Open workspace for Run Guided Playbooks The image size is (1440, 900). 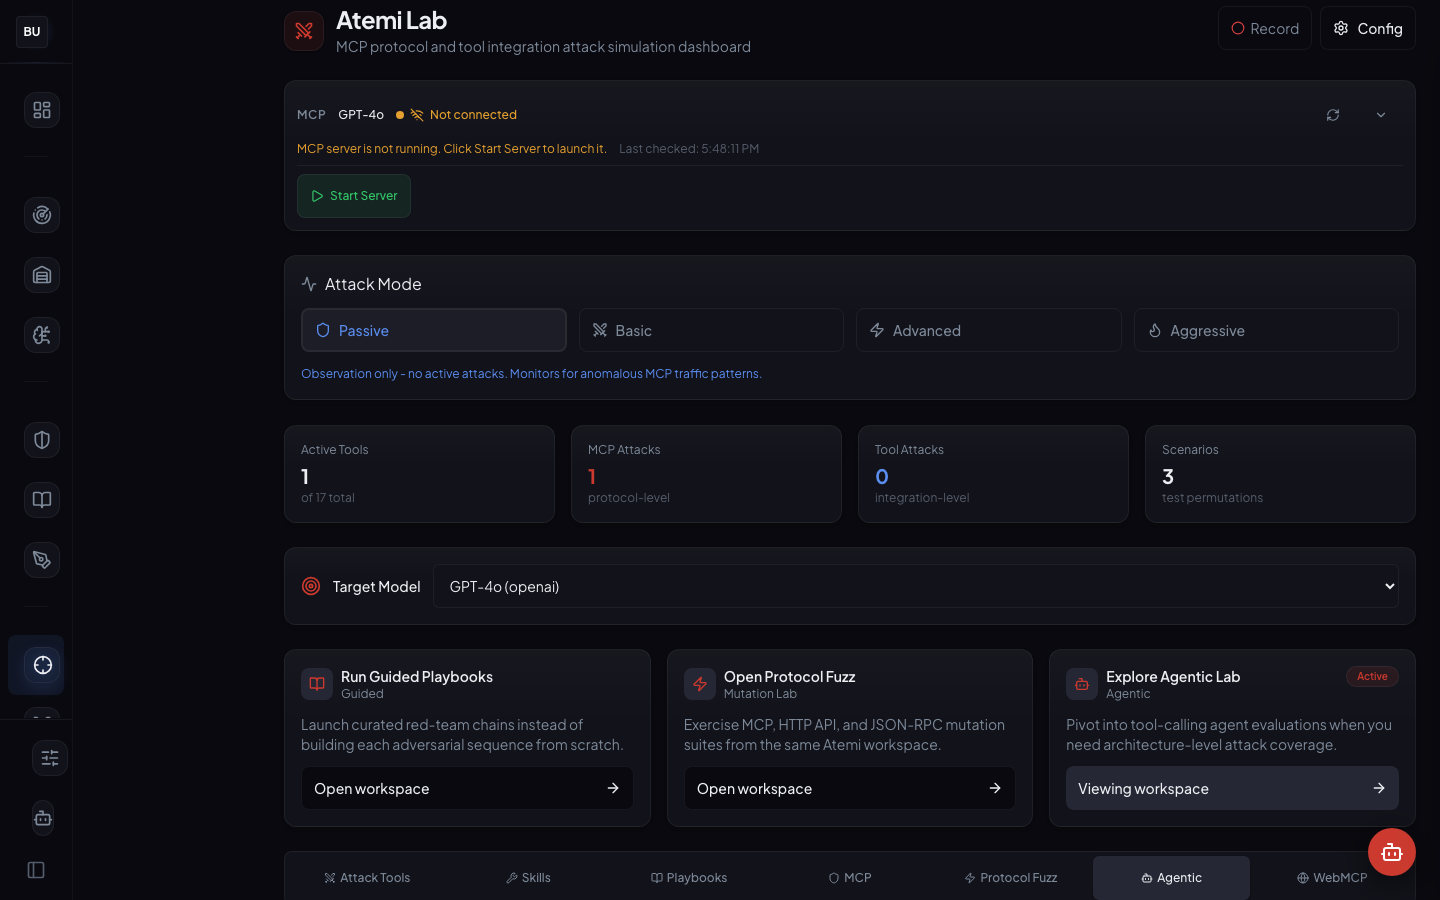tap(467, 788)
